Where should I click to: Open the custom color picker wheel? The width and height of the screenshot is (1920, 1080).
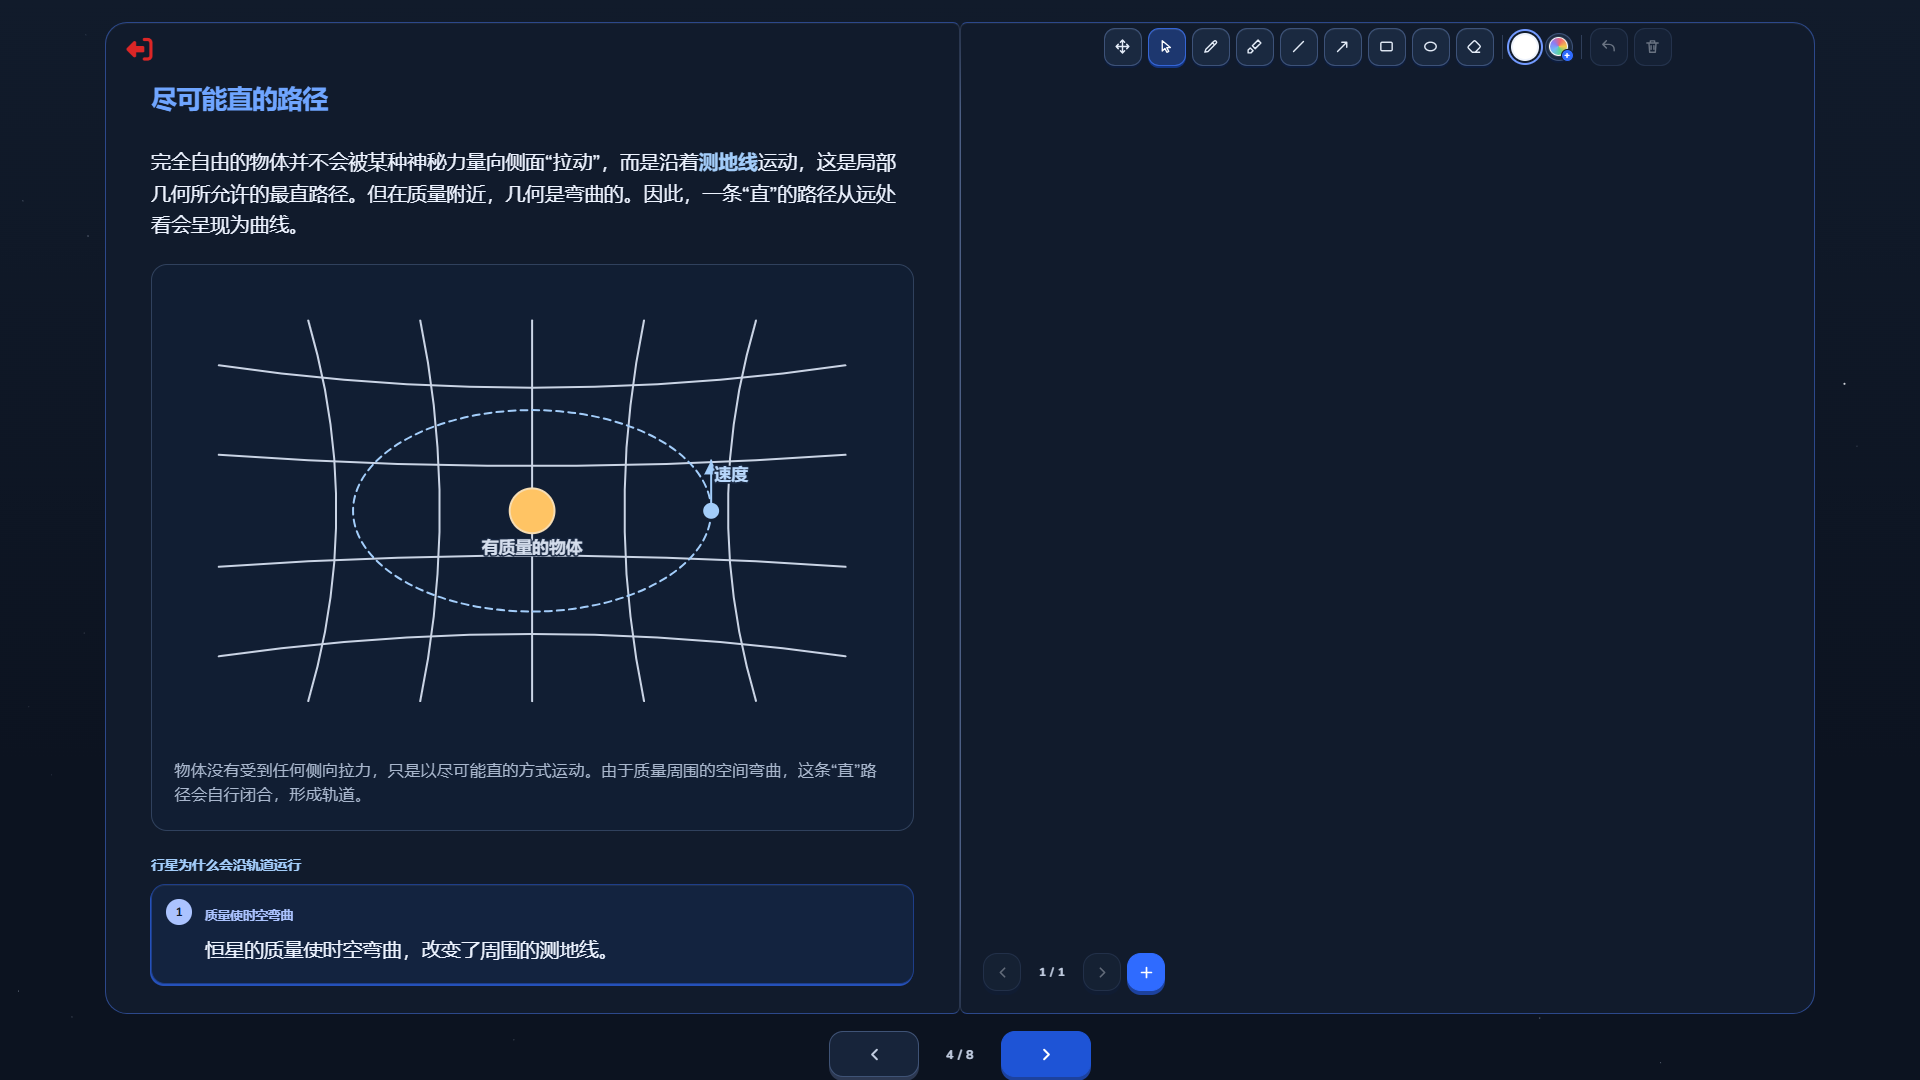tap(1559, 47)
